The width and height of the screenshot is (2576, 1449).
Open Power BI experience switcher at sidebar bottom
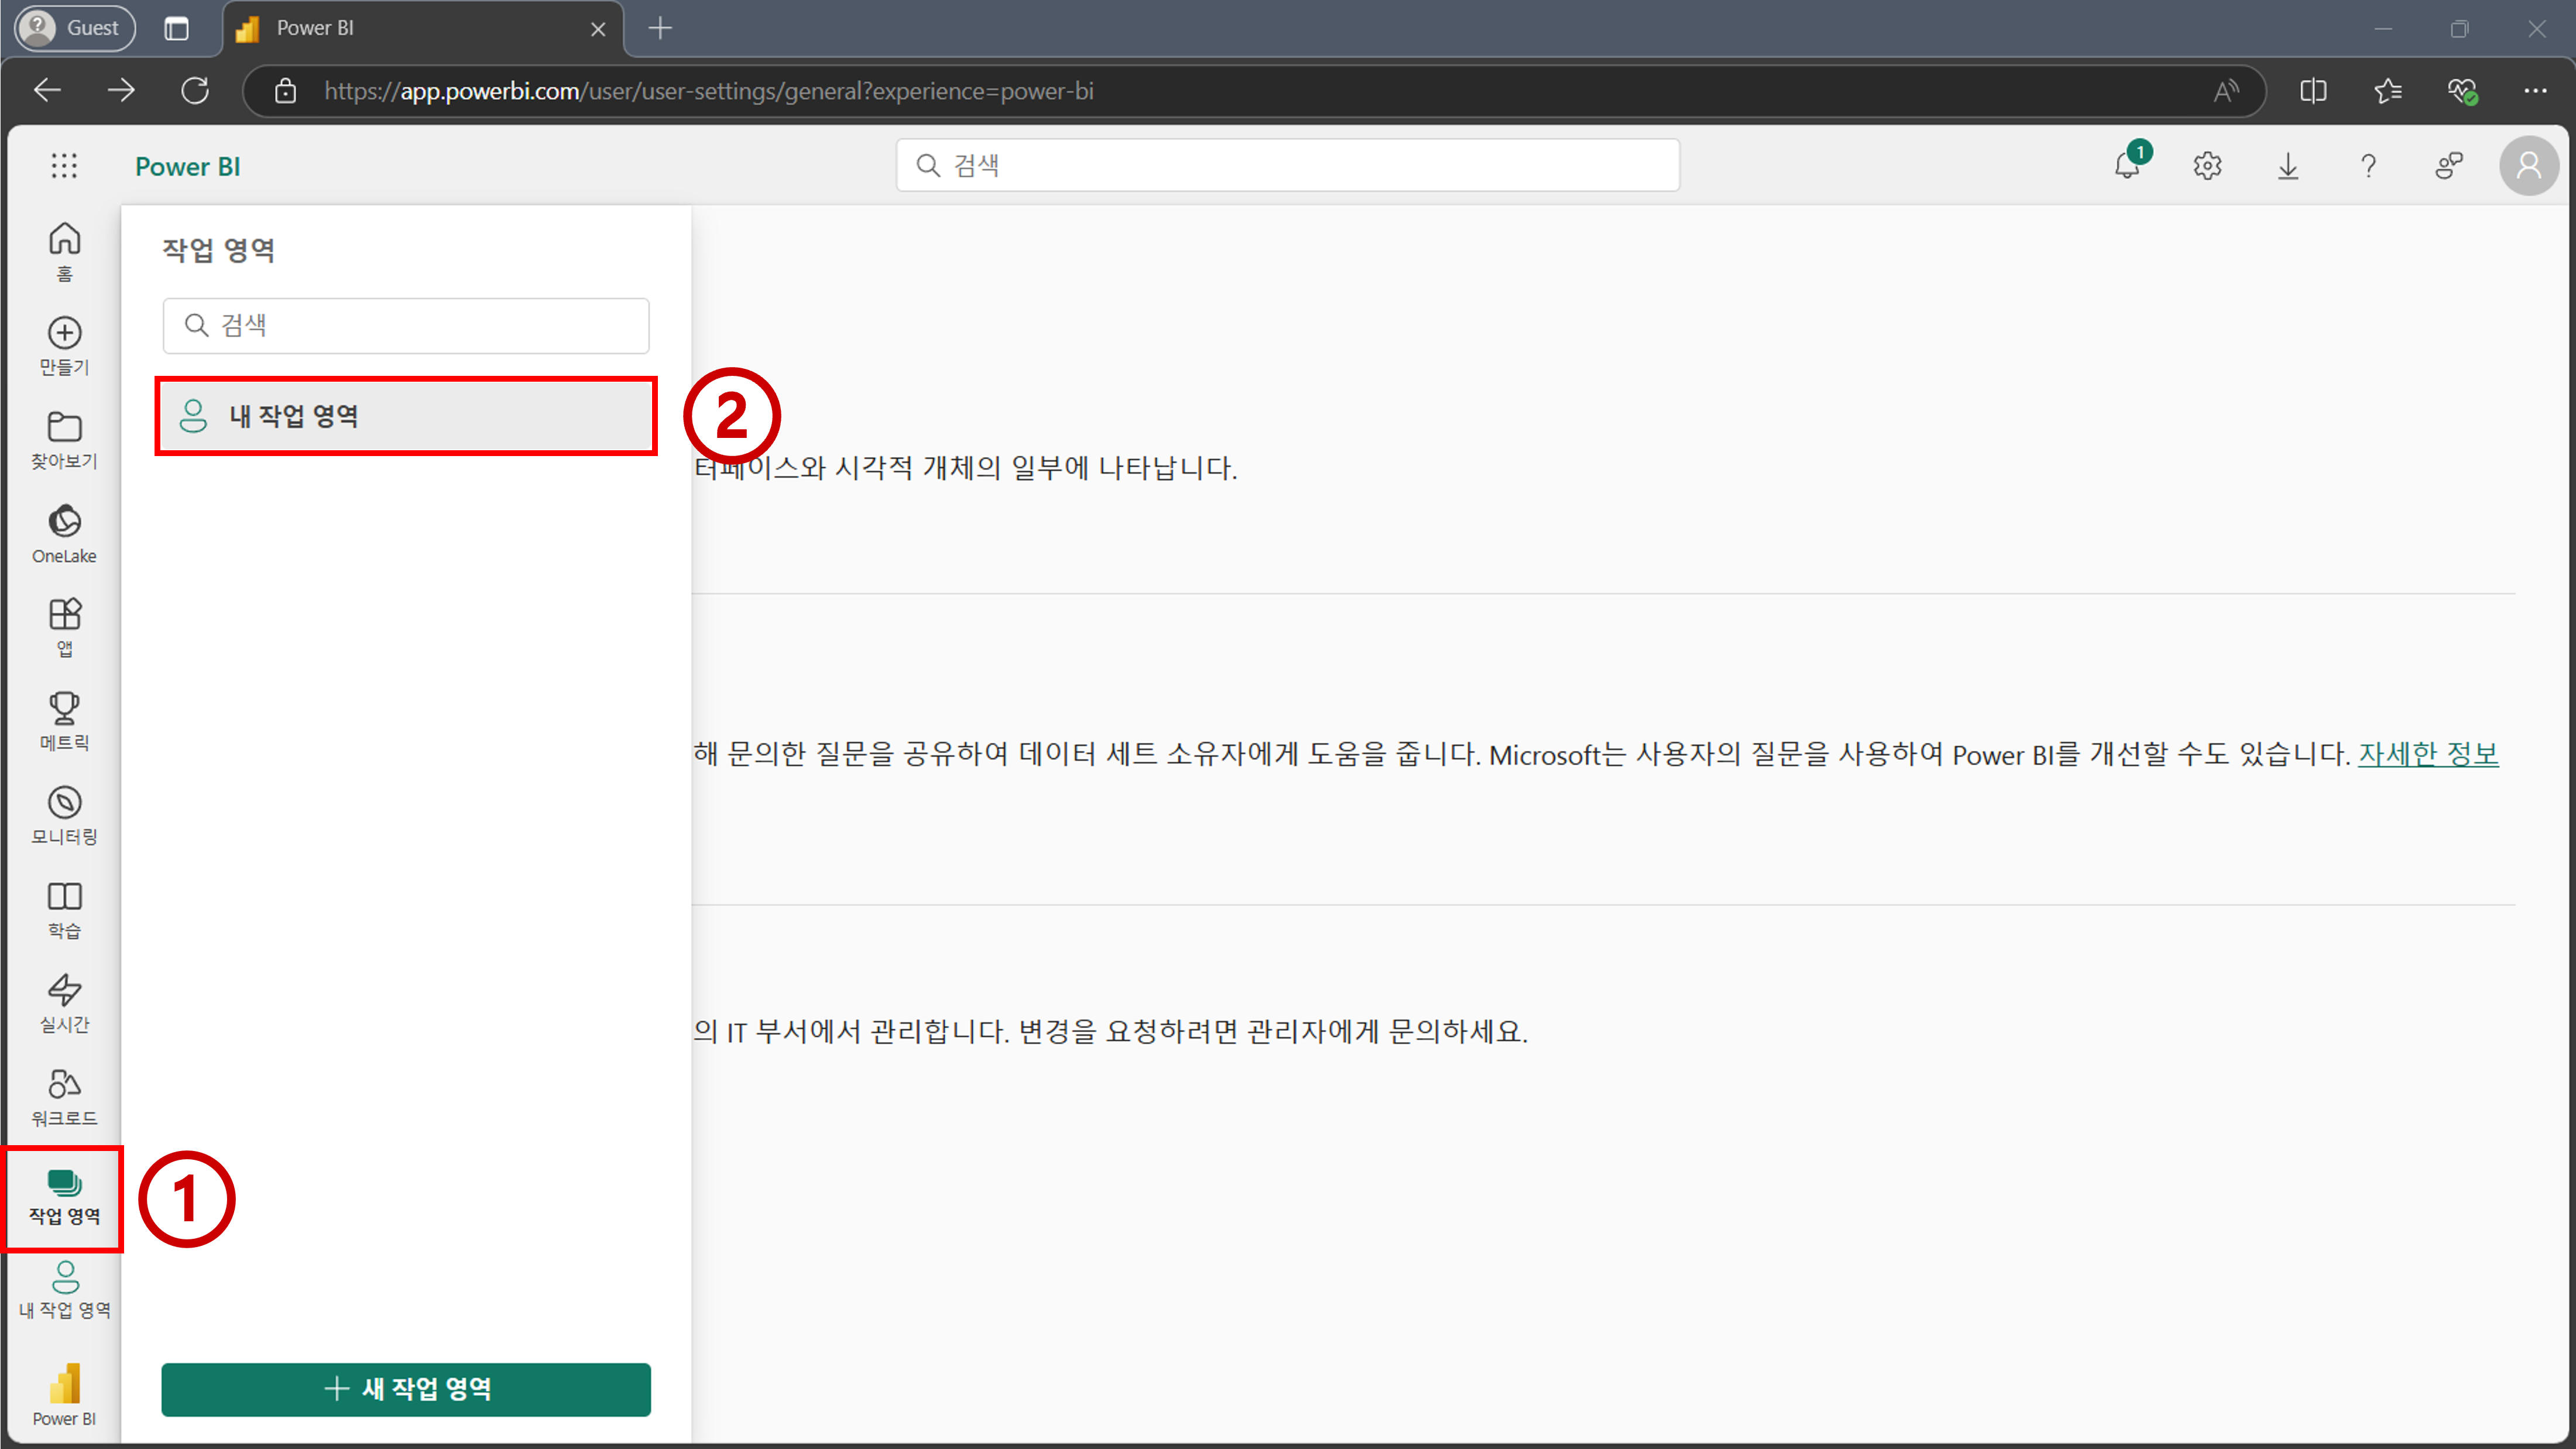click(x=64, y=1394)
